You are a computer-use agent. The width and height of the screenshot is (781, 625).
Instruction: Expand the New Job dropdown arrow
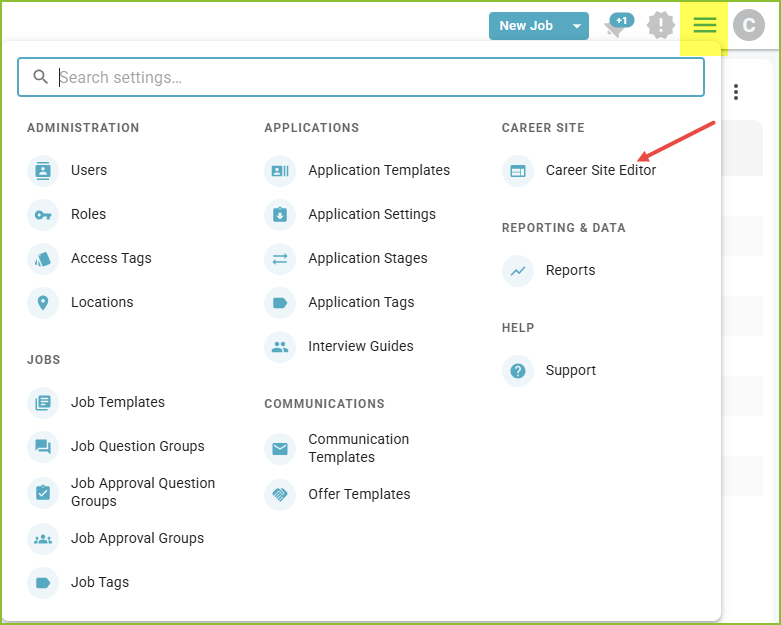point(577,26)
